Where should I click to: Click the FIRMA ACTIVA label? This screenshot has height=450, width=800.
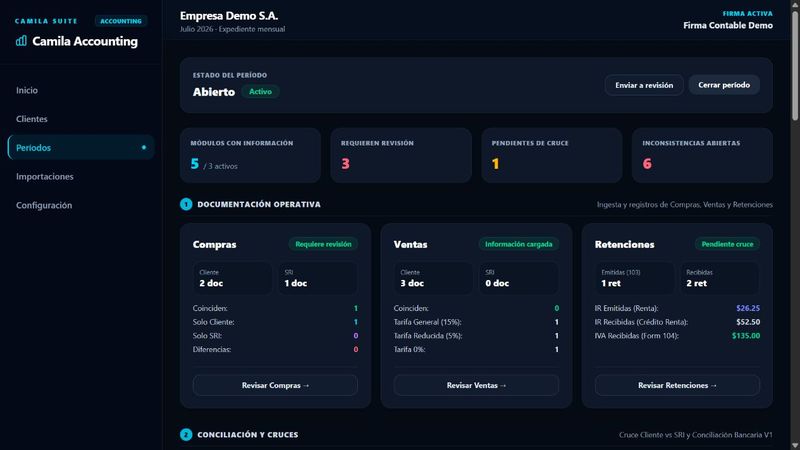point(747,13)
